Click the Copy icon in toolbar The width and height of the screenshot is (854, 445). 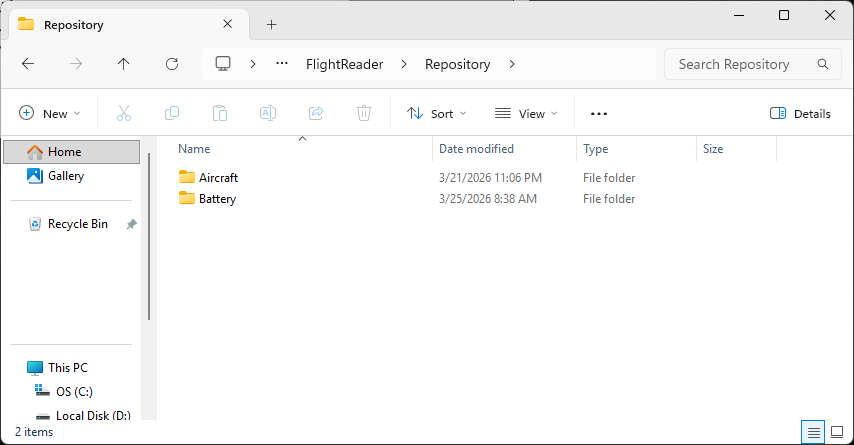tap(172, 113)
